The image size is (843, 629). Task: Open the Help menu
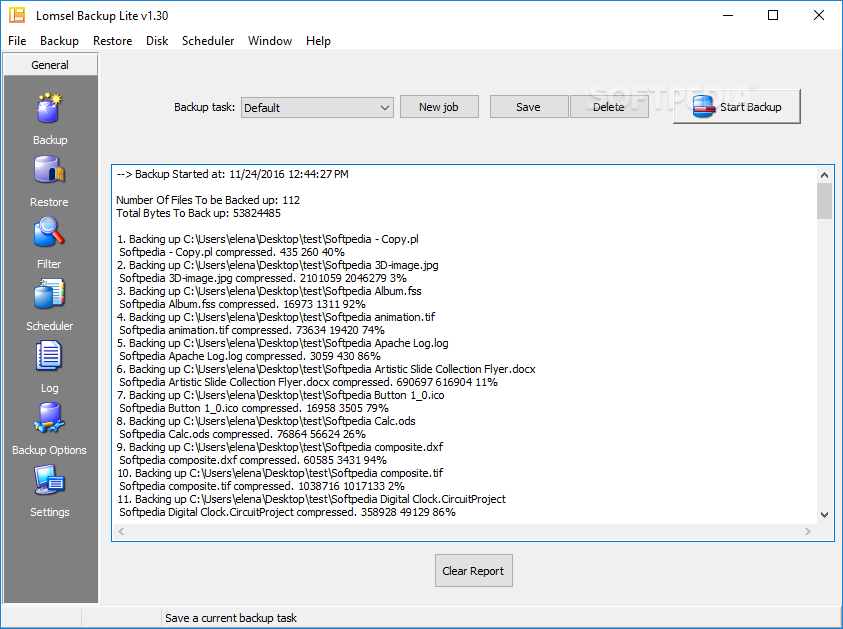click(318, 41)
